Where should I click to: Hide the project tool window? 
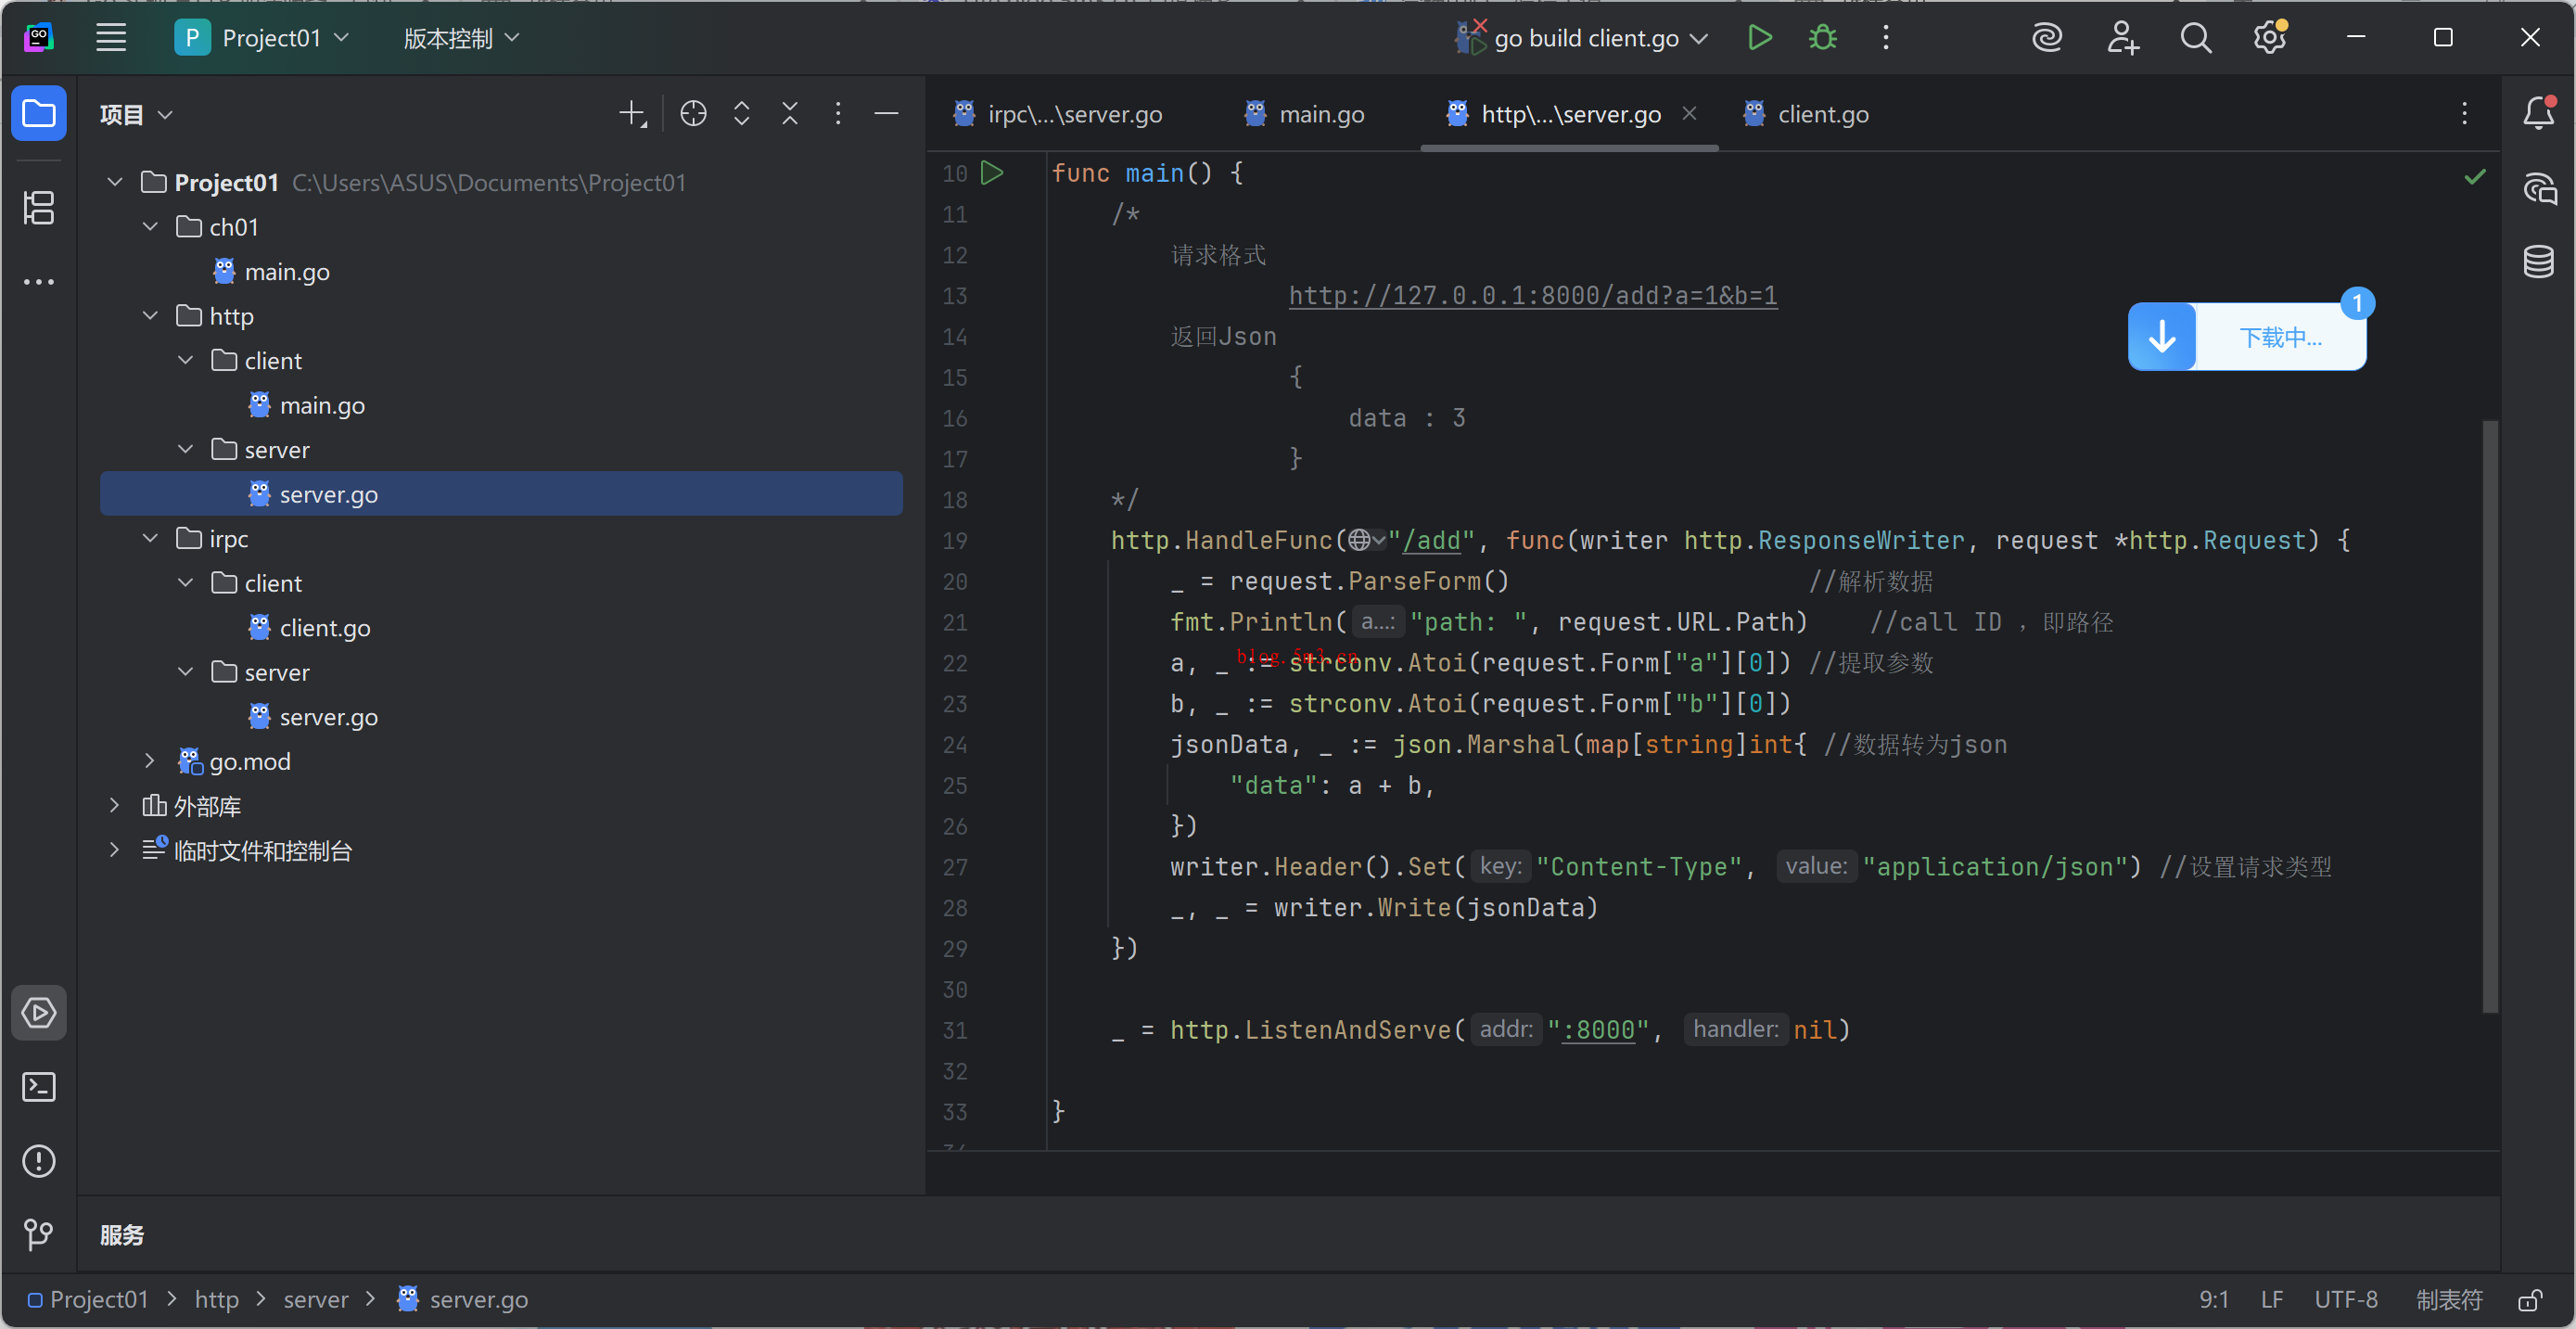pyautogui.click(x=886, y=114)
